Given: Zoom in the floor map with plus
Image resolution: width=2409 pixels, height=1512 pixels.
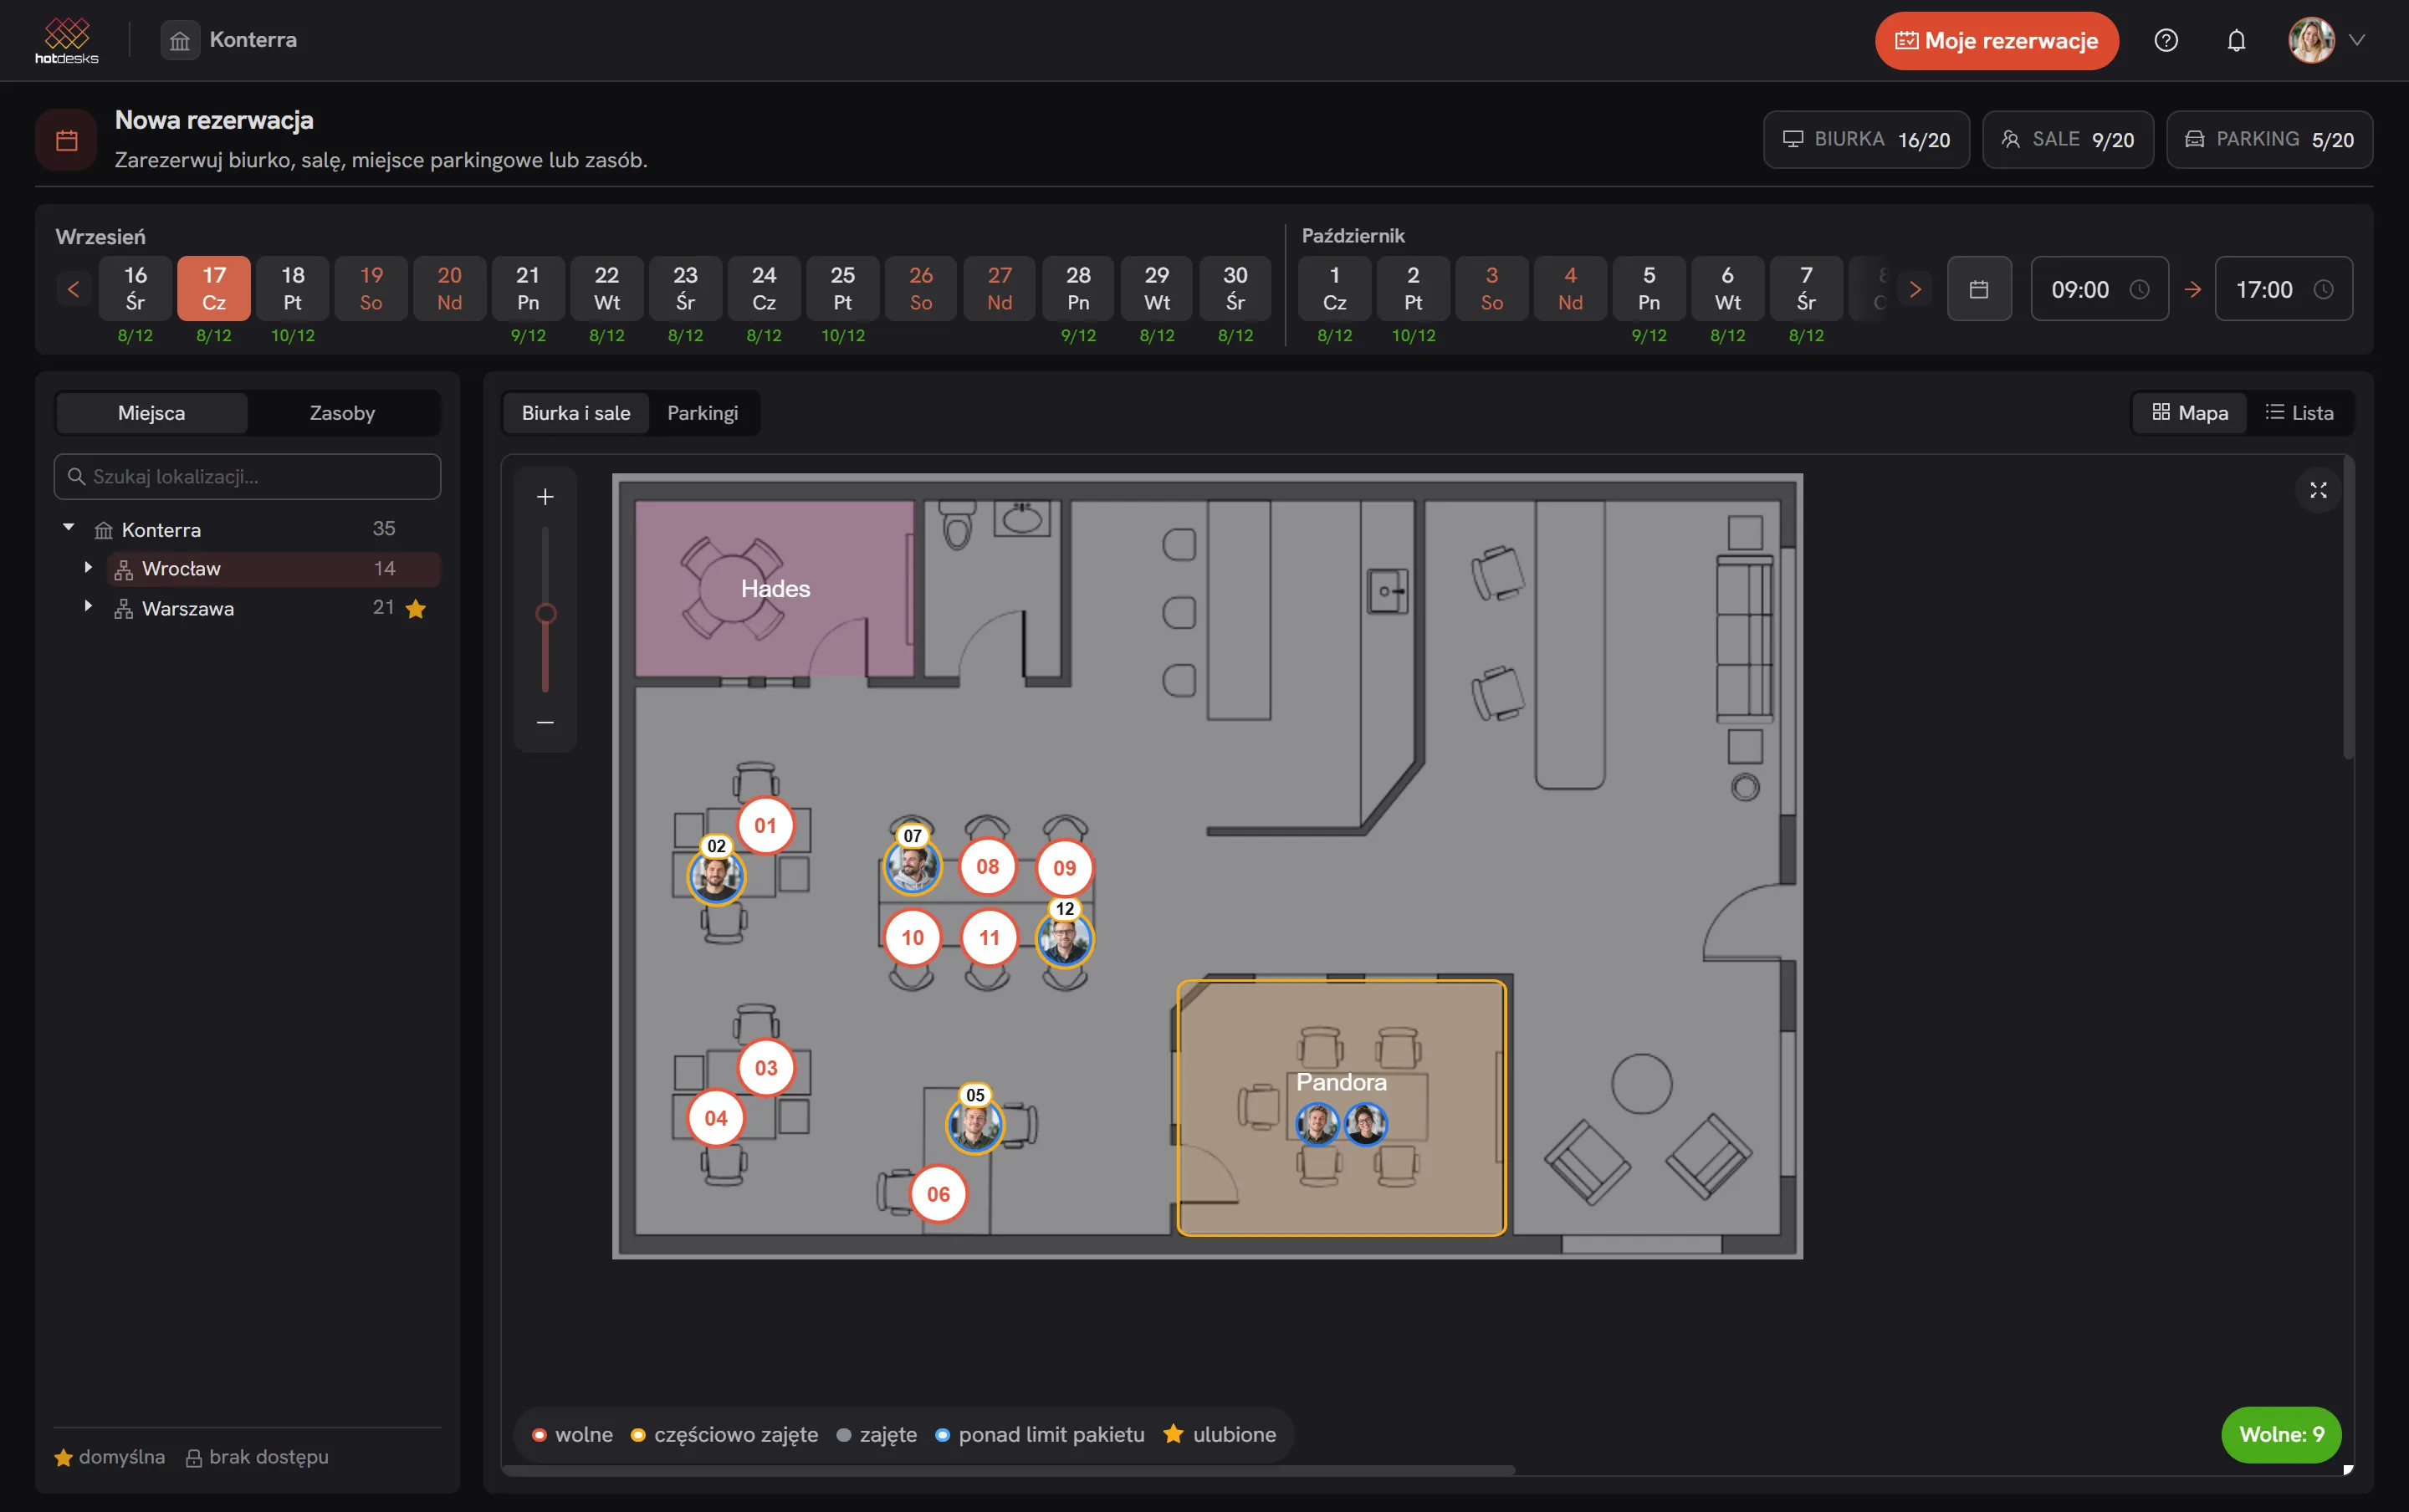Looking at the screenshot, I should click(x=545, y=497).
